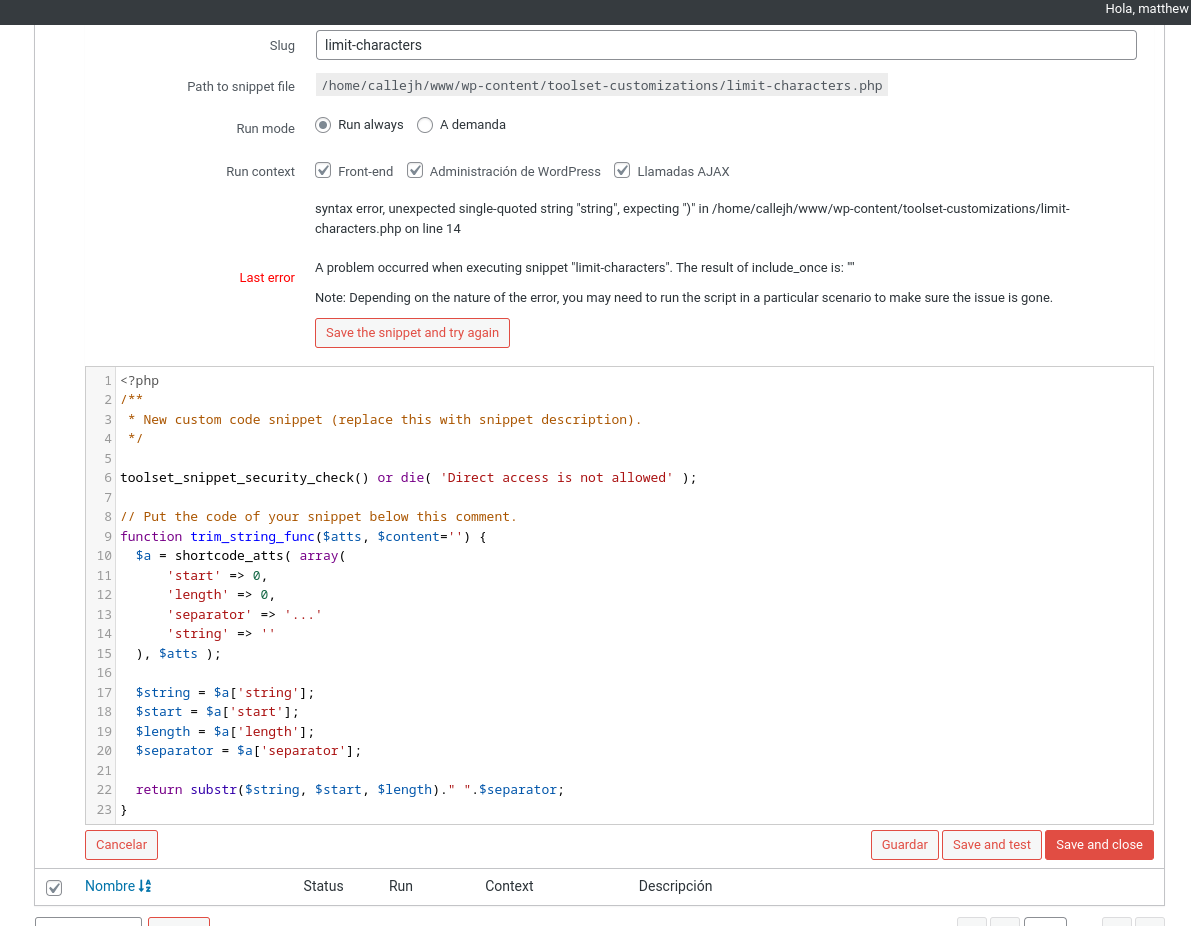This screenshot has width=1191, height=926.
Task: Click the 'length' => 0 code line
Action: click(221, 595)
